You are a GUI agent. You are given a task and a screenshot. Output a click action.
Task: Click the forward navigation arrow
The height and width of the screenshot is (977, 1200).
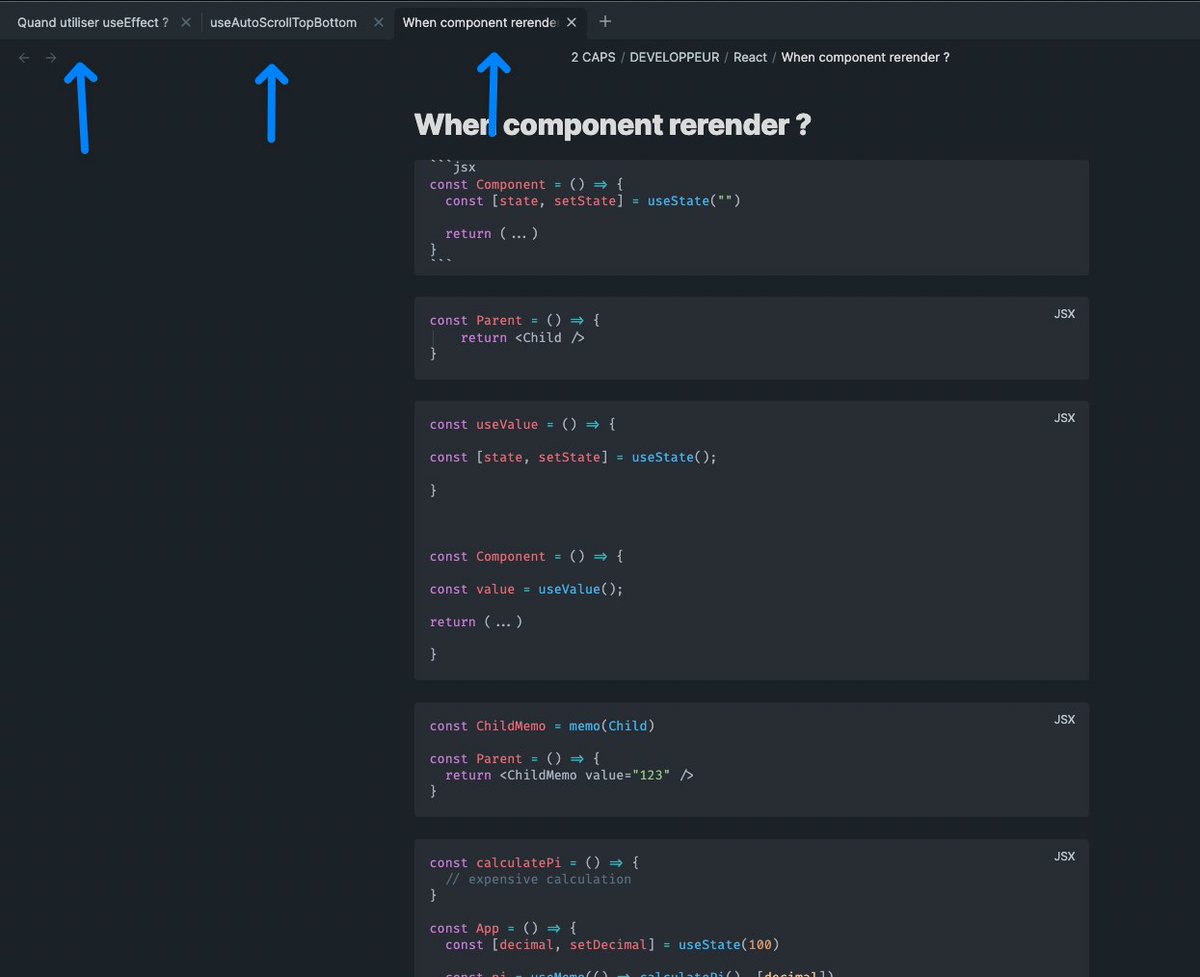pyautogui.click(x=50, y=57)
